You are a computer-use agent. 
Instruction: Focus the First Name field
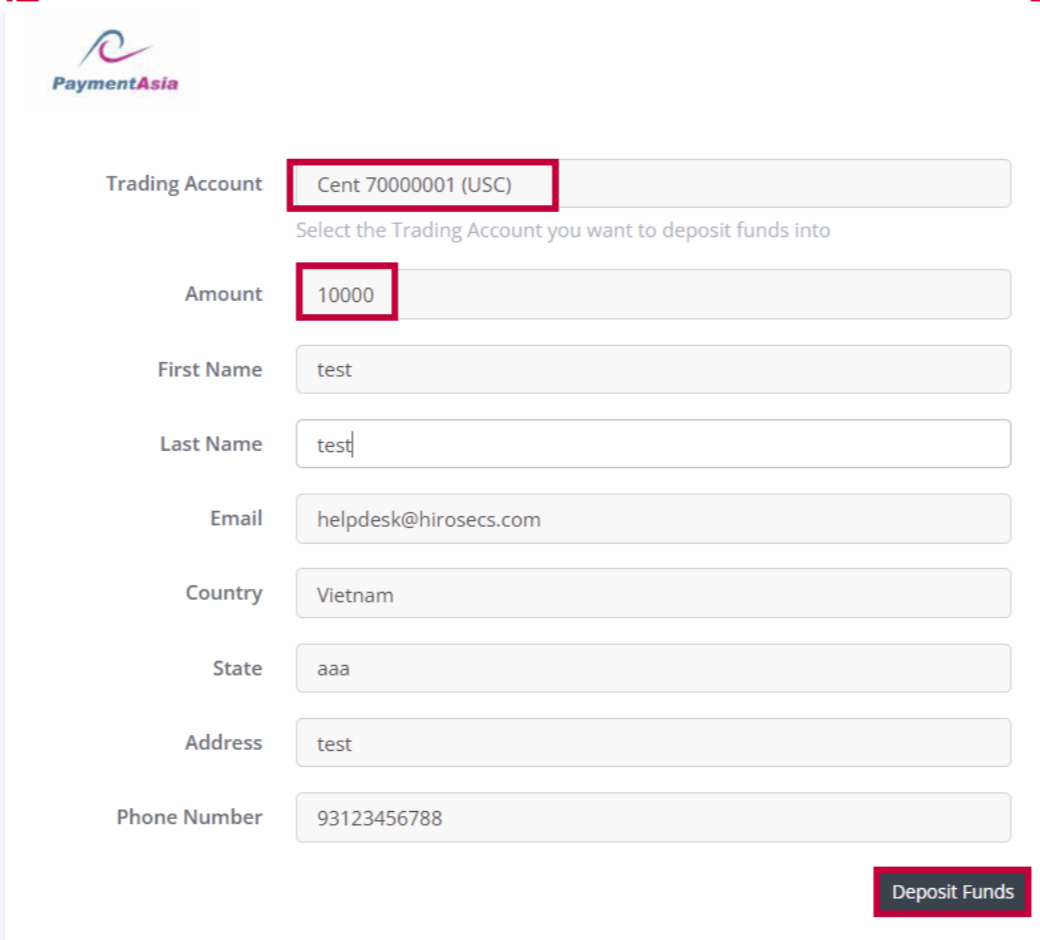[x=652, y=369]
